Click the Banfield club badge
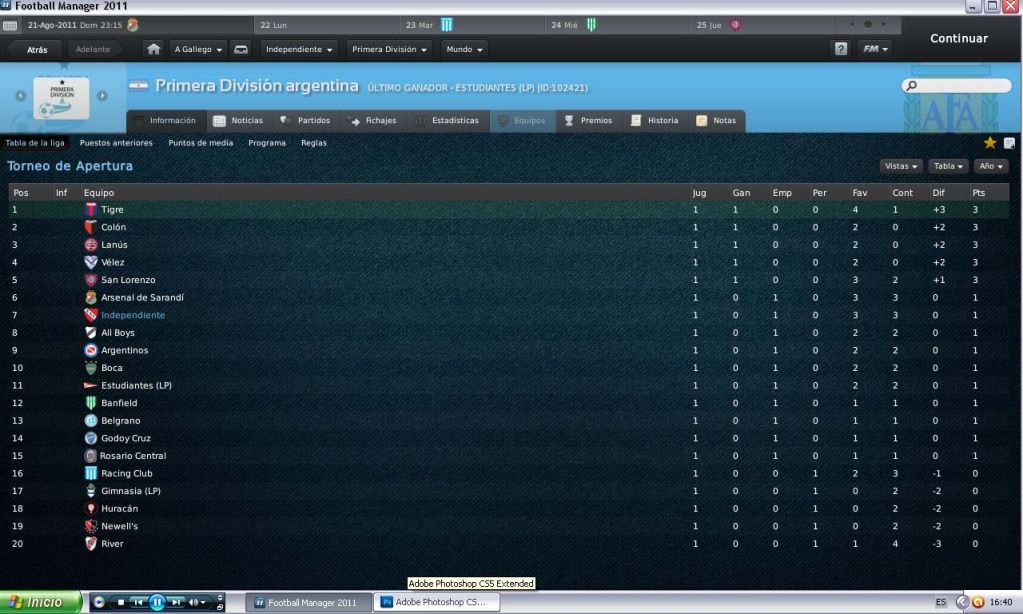 point(91,403)
